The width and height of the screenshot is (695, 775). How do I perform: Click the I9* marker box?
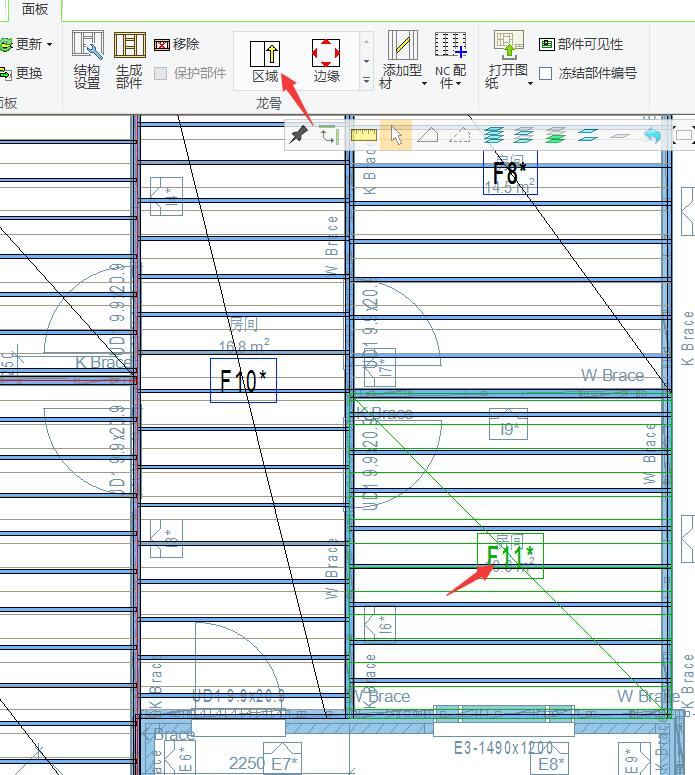(508, 424)
